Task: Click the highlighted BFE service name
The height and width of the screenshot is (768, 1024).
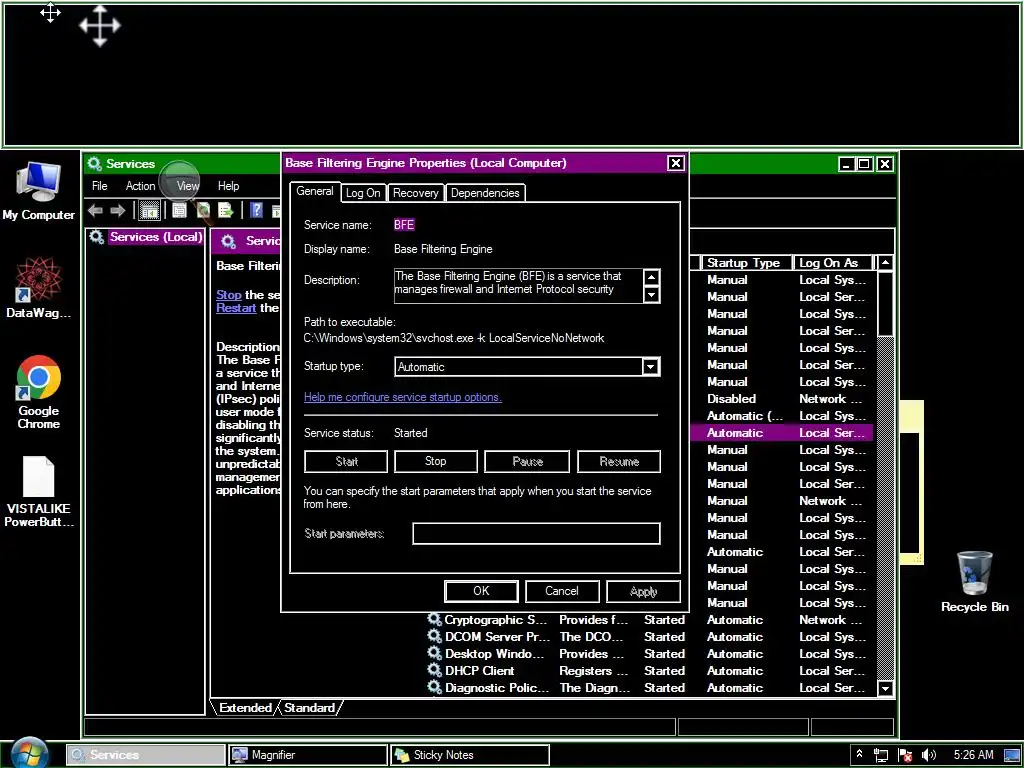Action: (404, 225)
